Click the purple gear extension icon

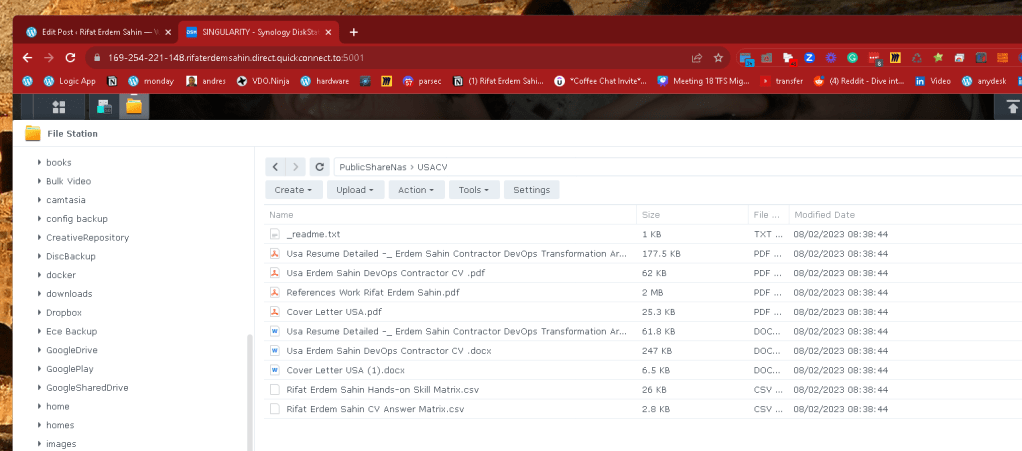point(830,57)
